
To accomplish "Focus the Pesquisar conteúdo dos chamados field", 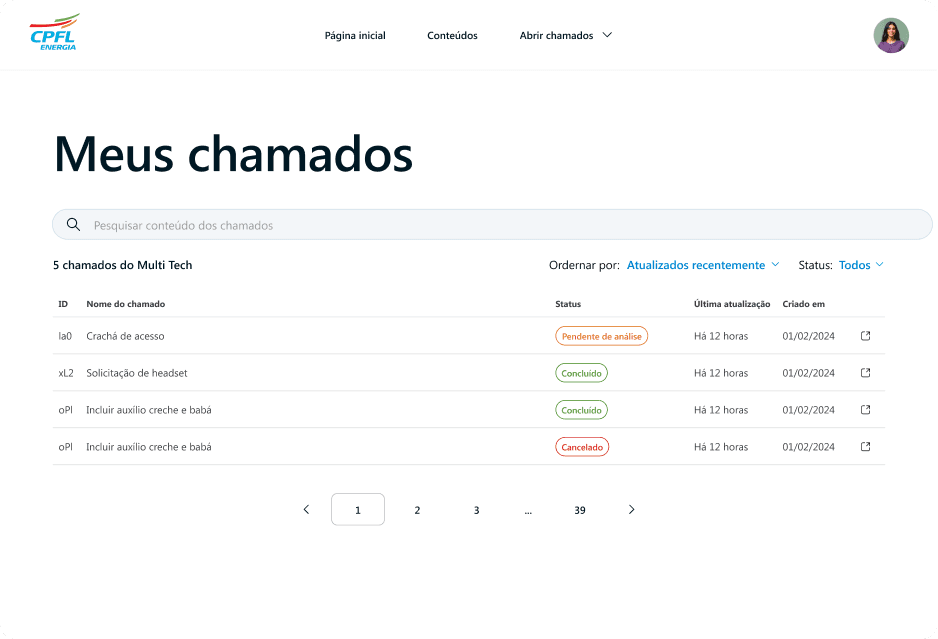I will (492, 224).
